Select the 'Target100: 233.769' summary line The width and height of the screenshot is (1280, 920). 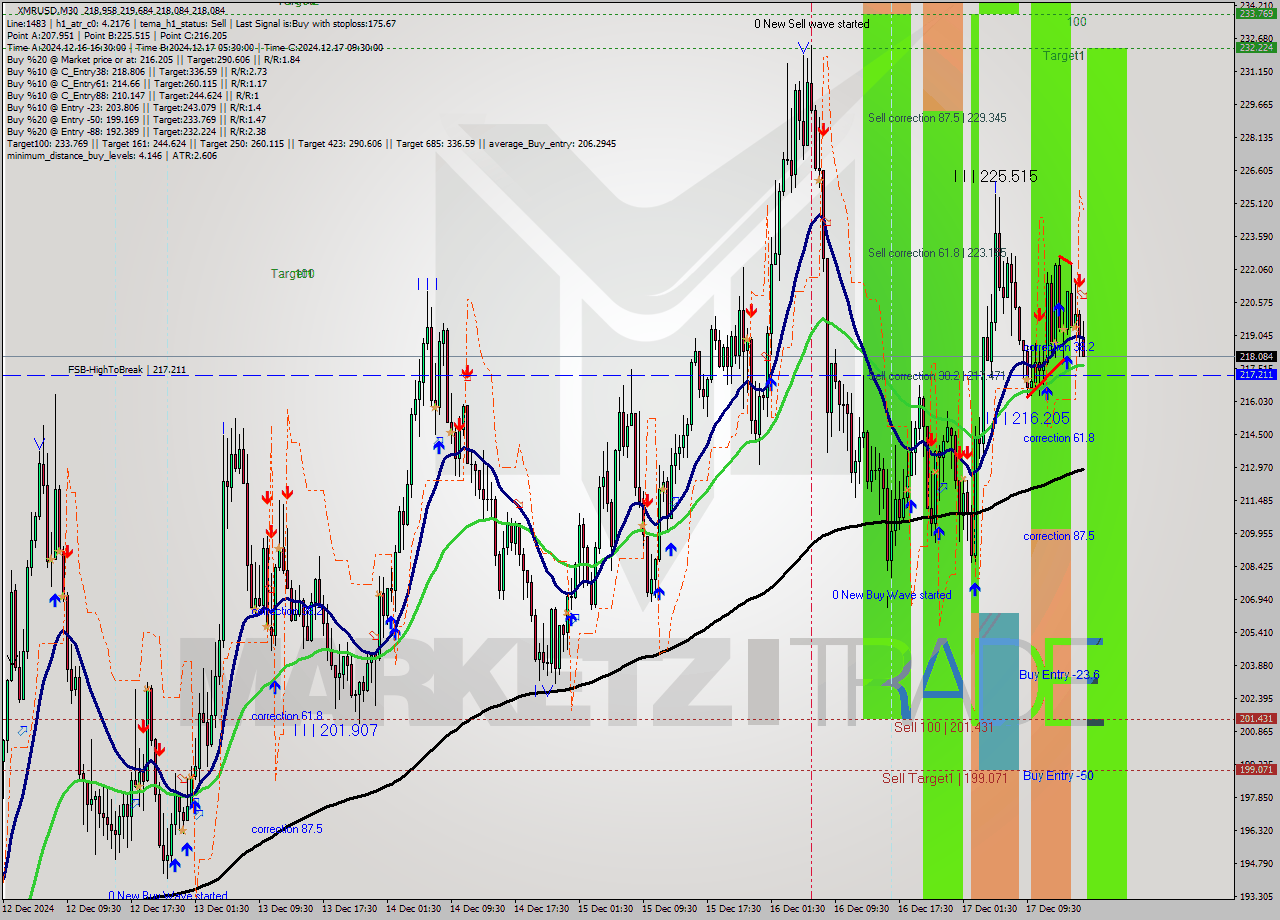point(311,143)
